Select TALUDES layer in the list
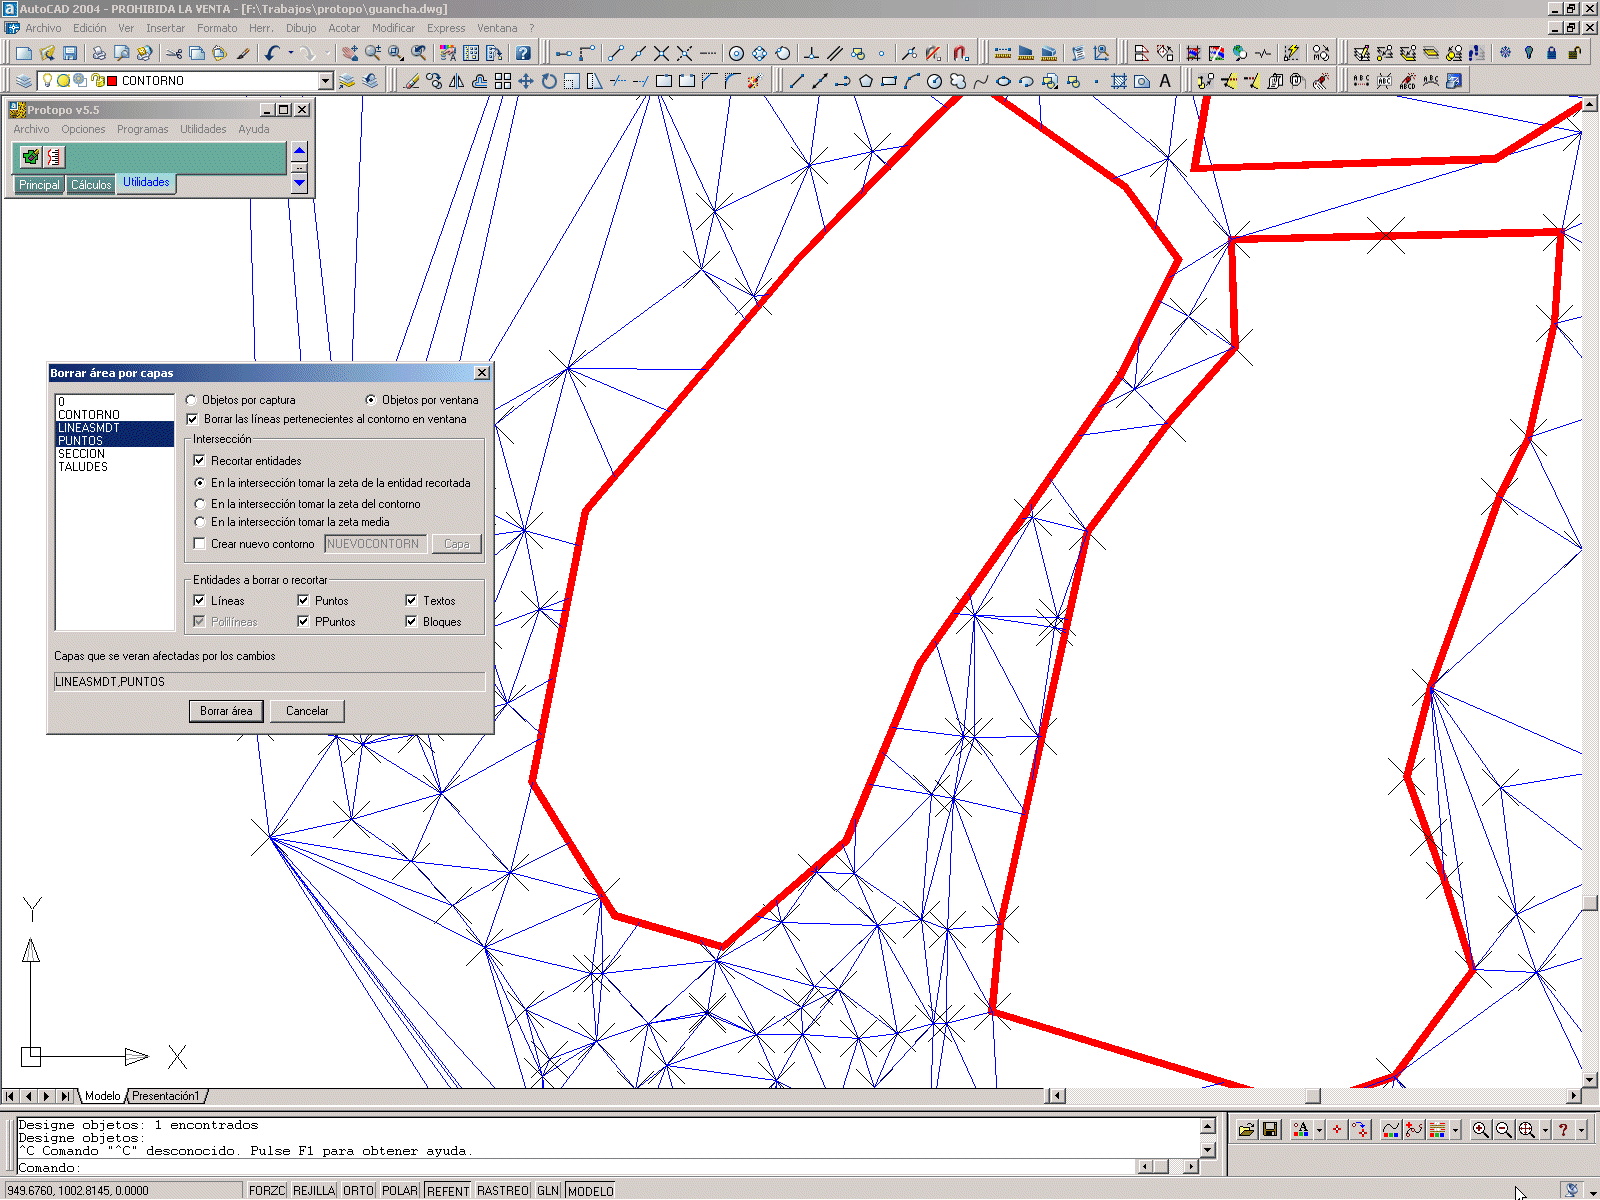Image resolution: width=1600 pixels, height=1200 pixels. [x=115, y=467]
